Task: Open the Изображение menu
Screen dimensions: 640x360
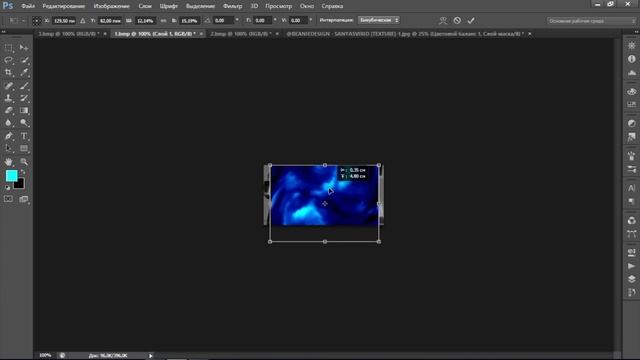Action: coord(111,6)
